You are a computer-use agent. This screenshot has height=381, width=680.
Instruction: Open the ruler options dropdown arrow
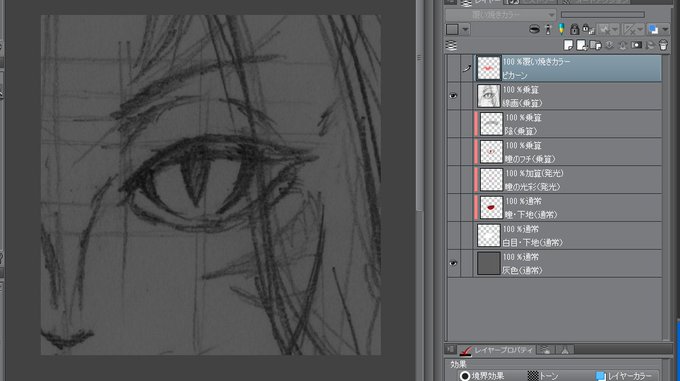click(640, 29)
